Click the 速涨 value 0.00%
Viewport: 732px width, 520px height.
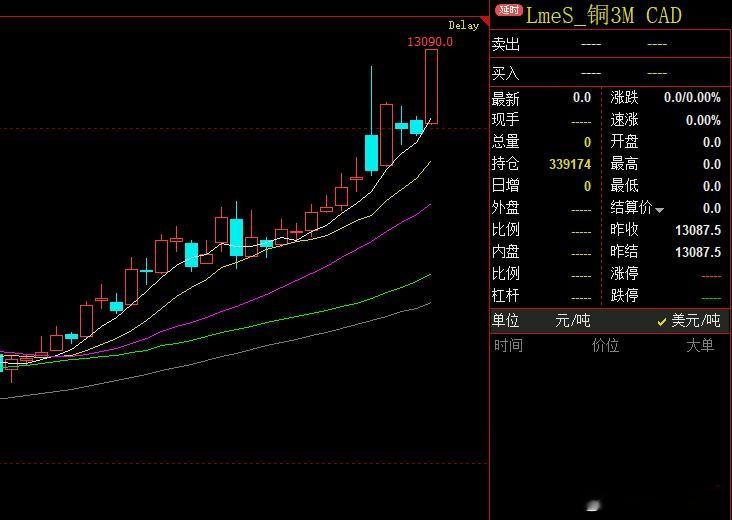[703, 120]
